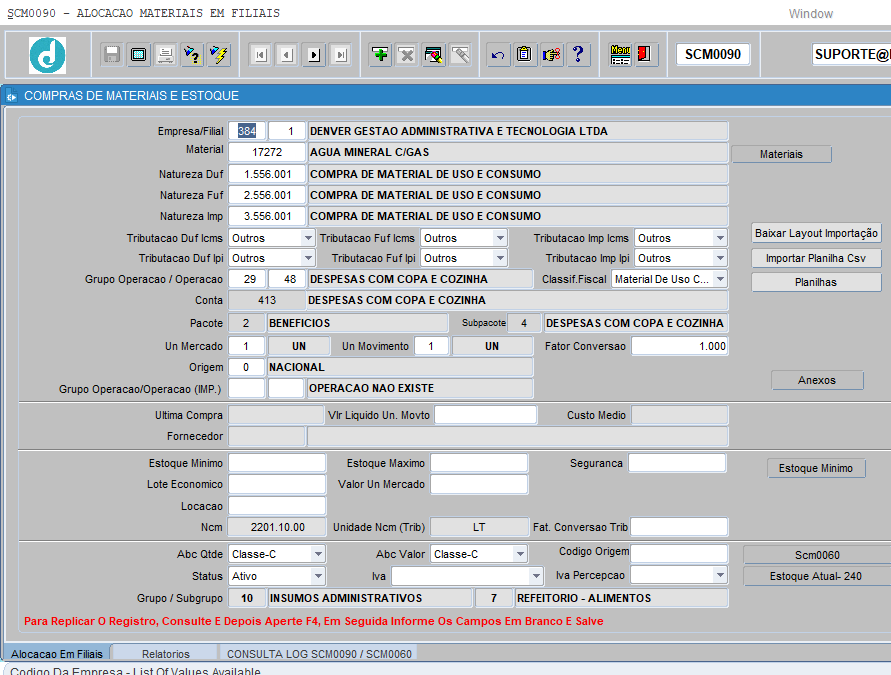The height and width of the screenshot is (675, 891).
Task: Click the clipboard list icon
Action: coord(524,55)
